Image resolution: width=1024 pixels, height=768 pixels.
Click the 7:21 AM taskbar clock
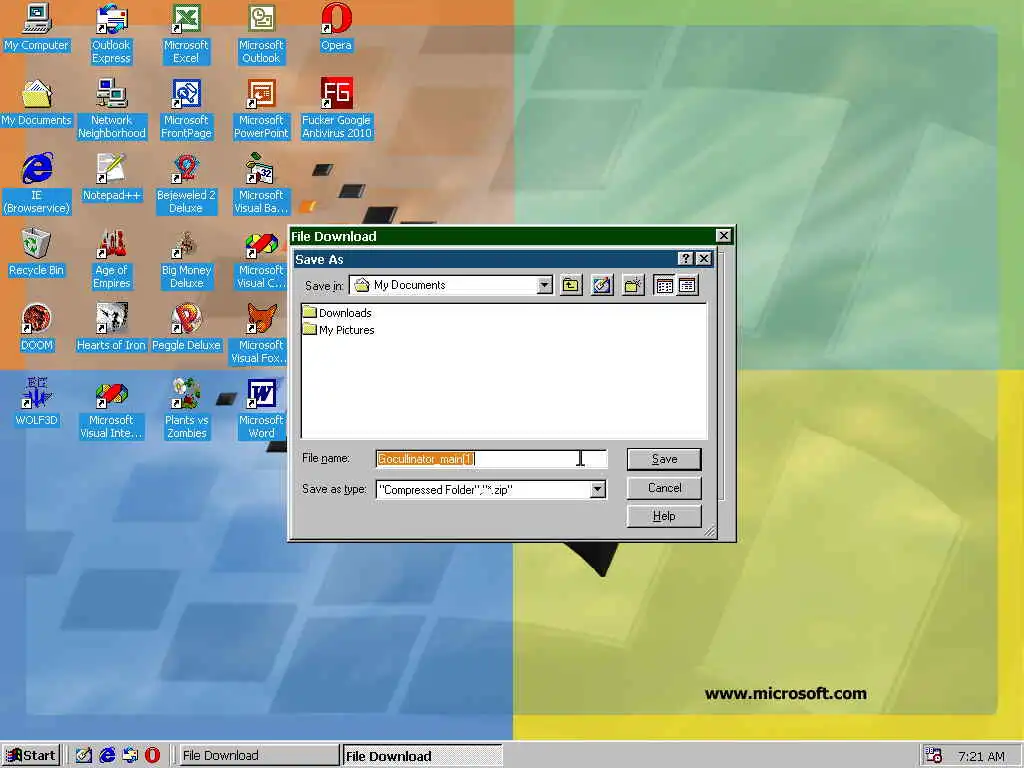[981, 756]
